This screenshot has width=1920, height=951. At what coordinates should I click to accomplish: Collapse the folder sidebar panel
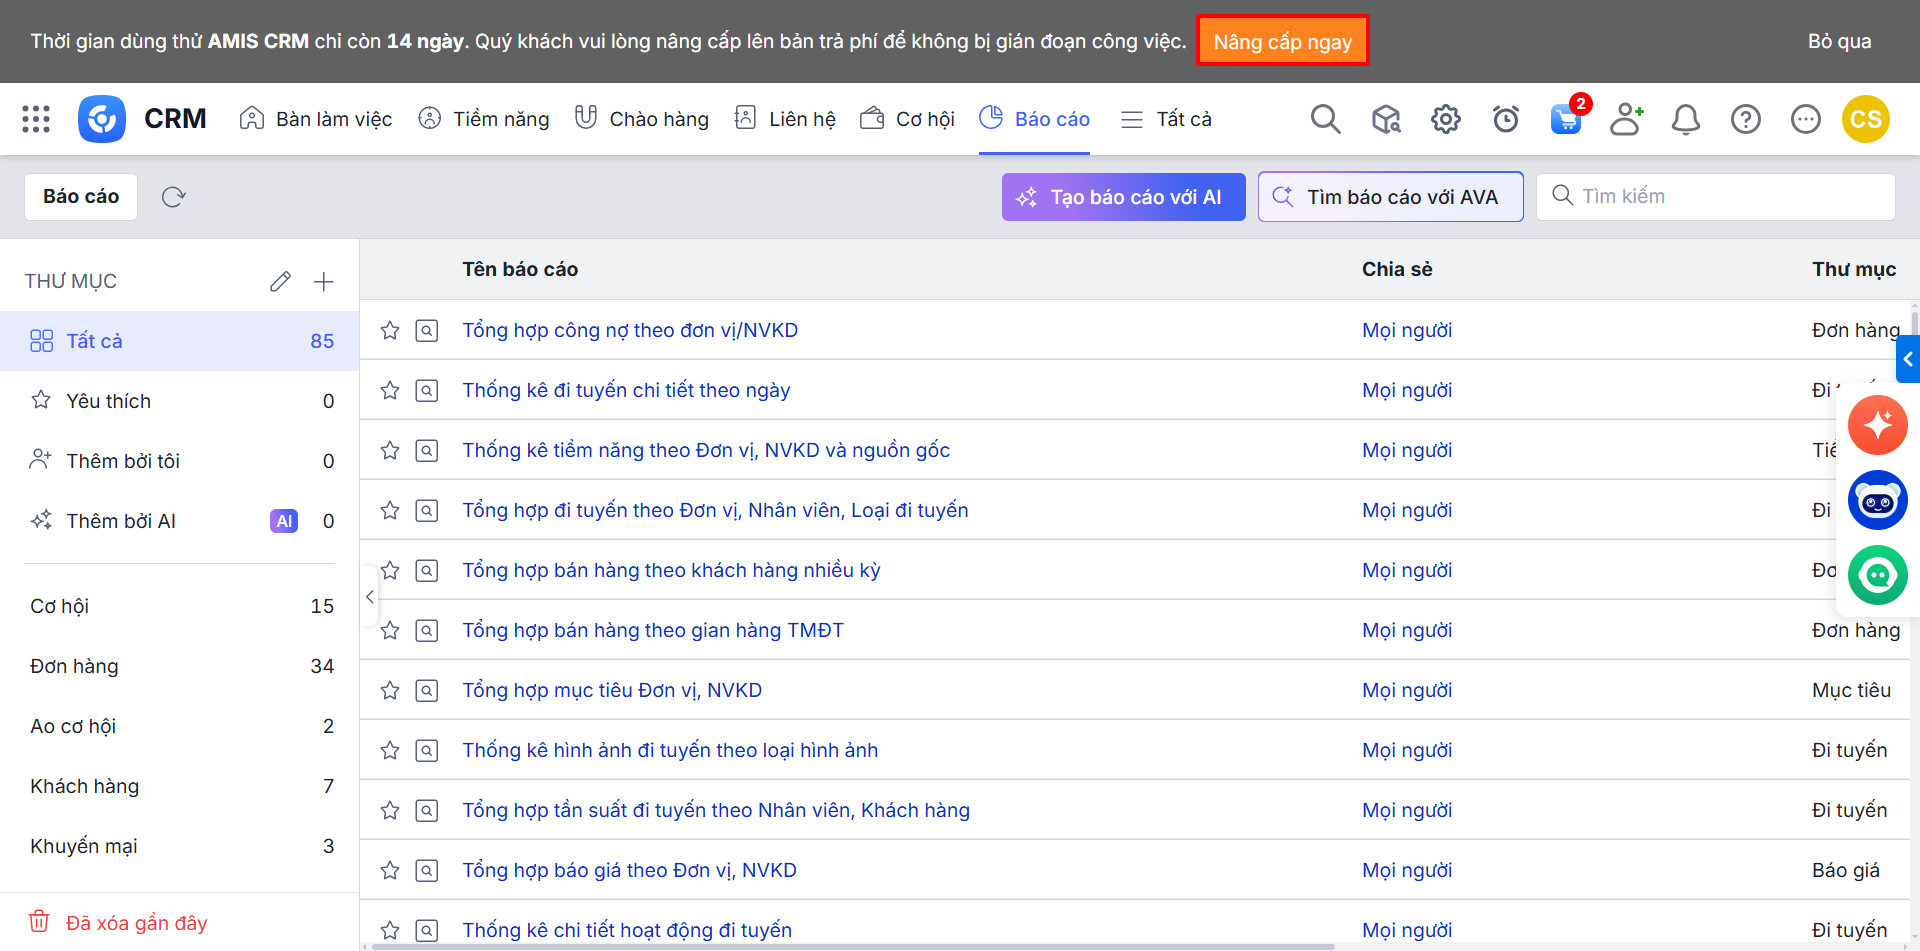(x=369, y=597)
